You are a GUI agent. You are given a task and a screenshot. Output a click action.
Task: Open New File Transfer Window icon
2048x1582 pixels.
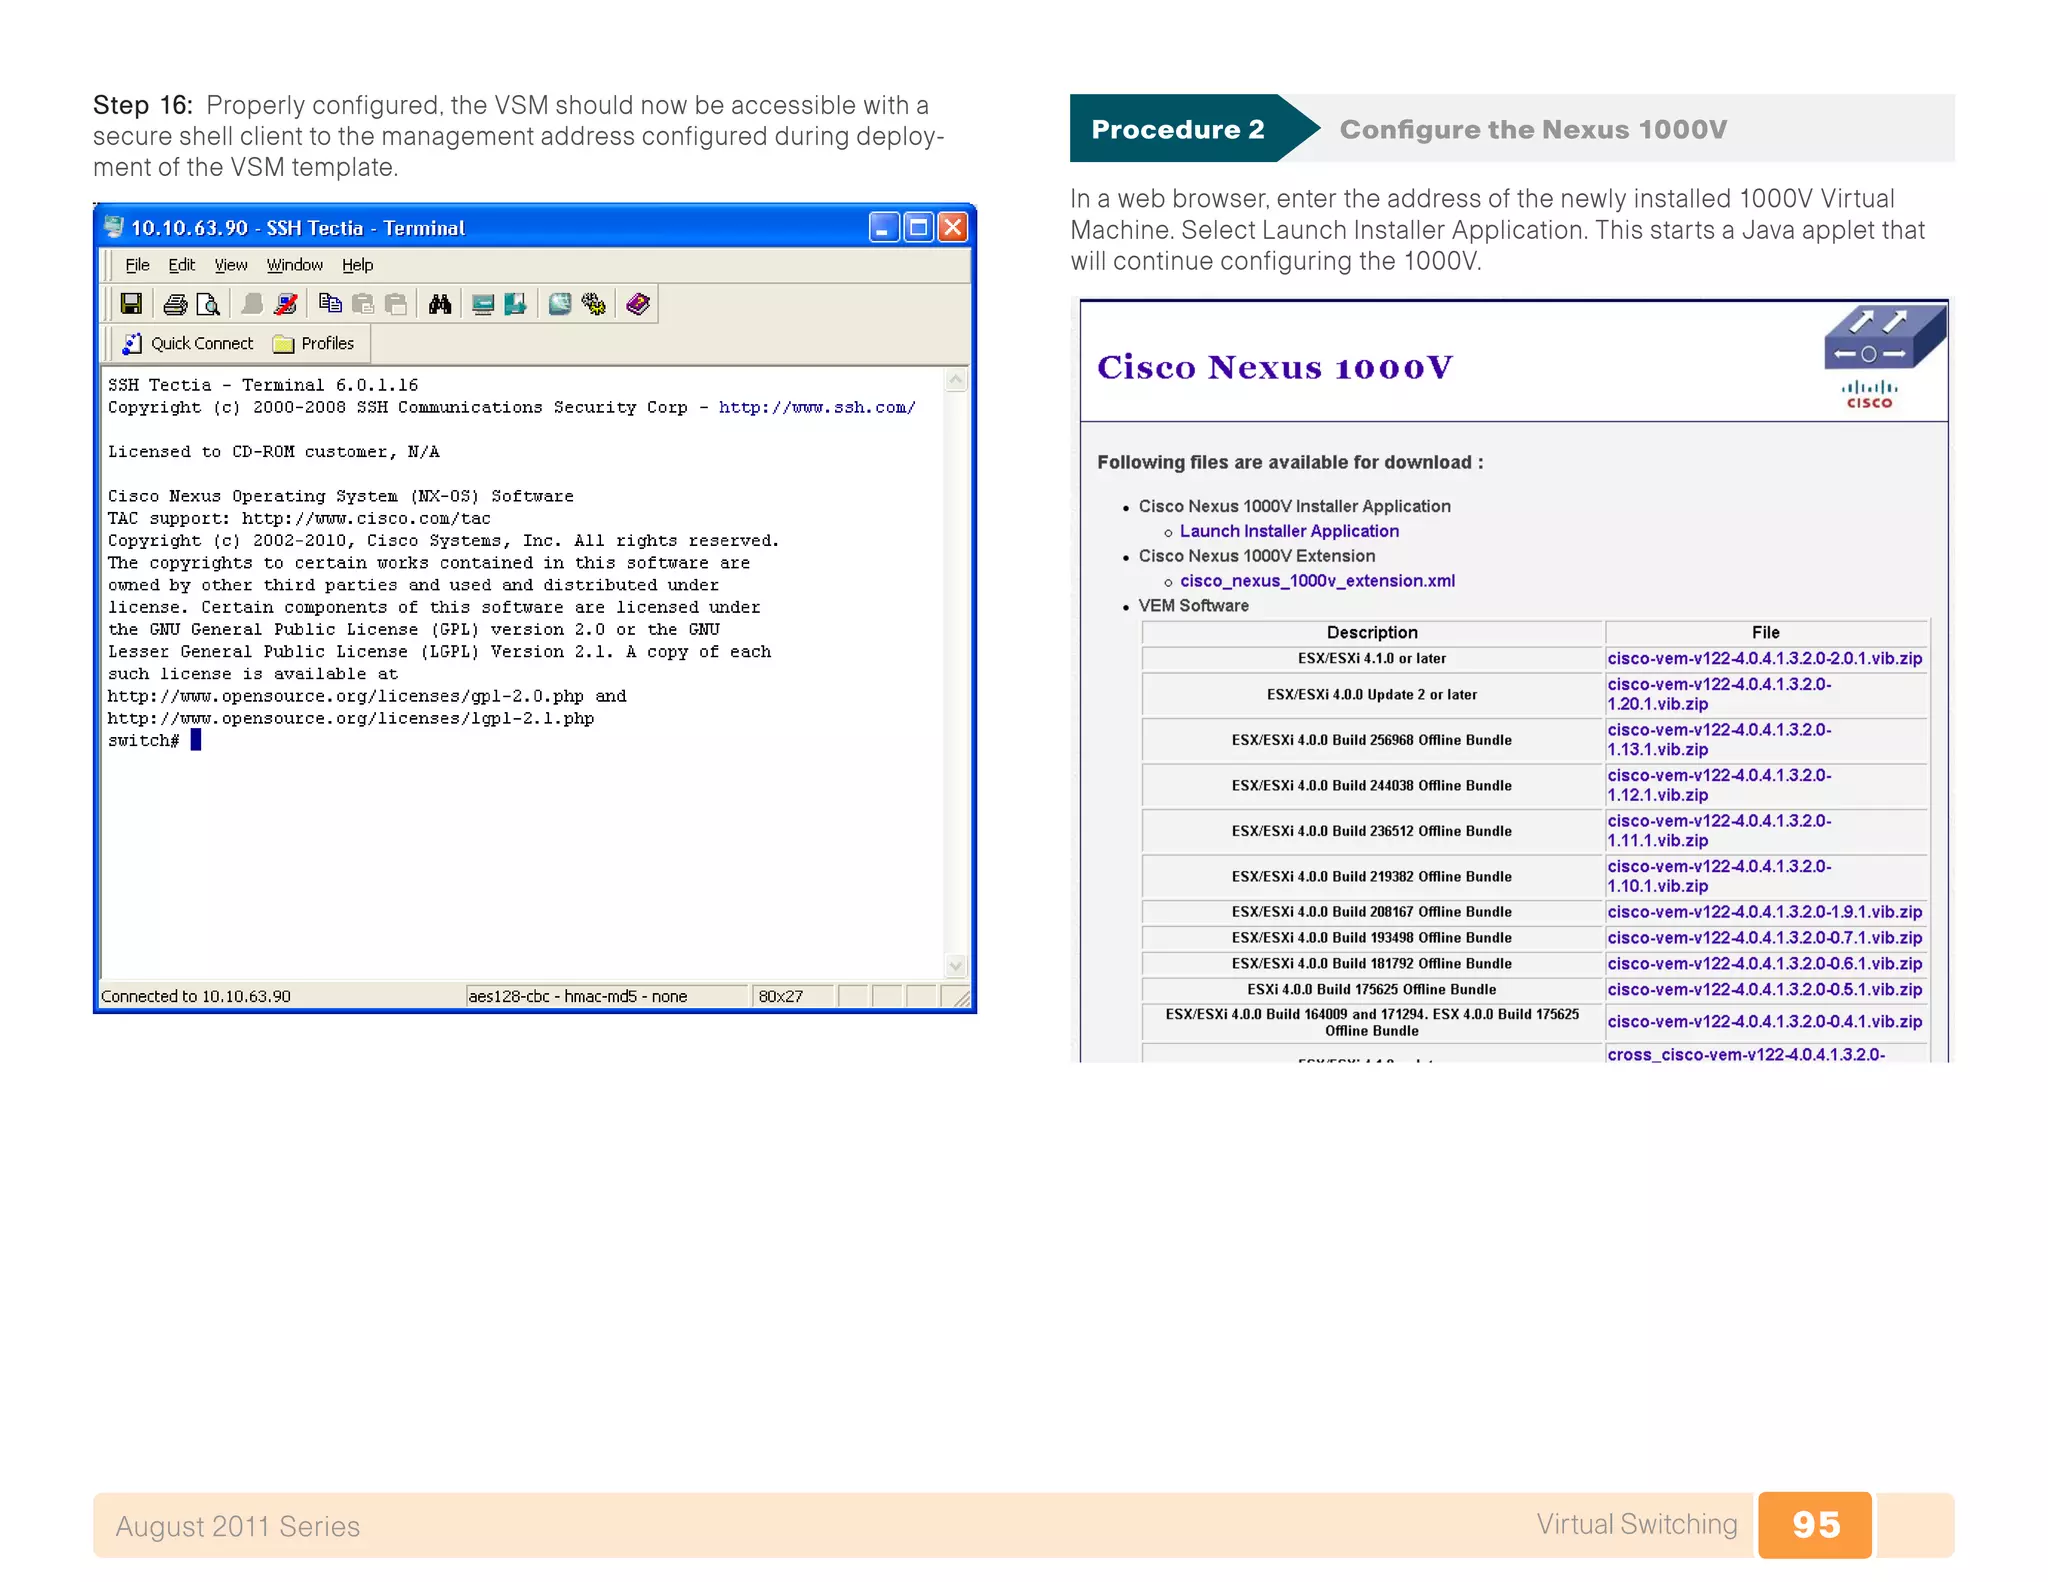[x=516, y=304]
